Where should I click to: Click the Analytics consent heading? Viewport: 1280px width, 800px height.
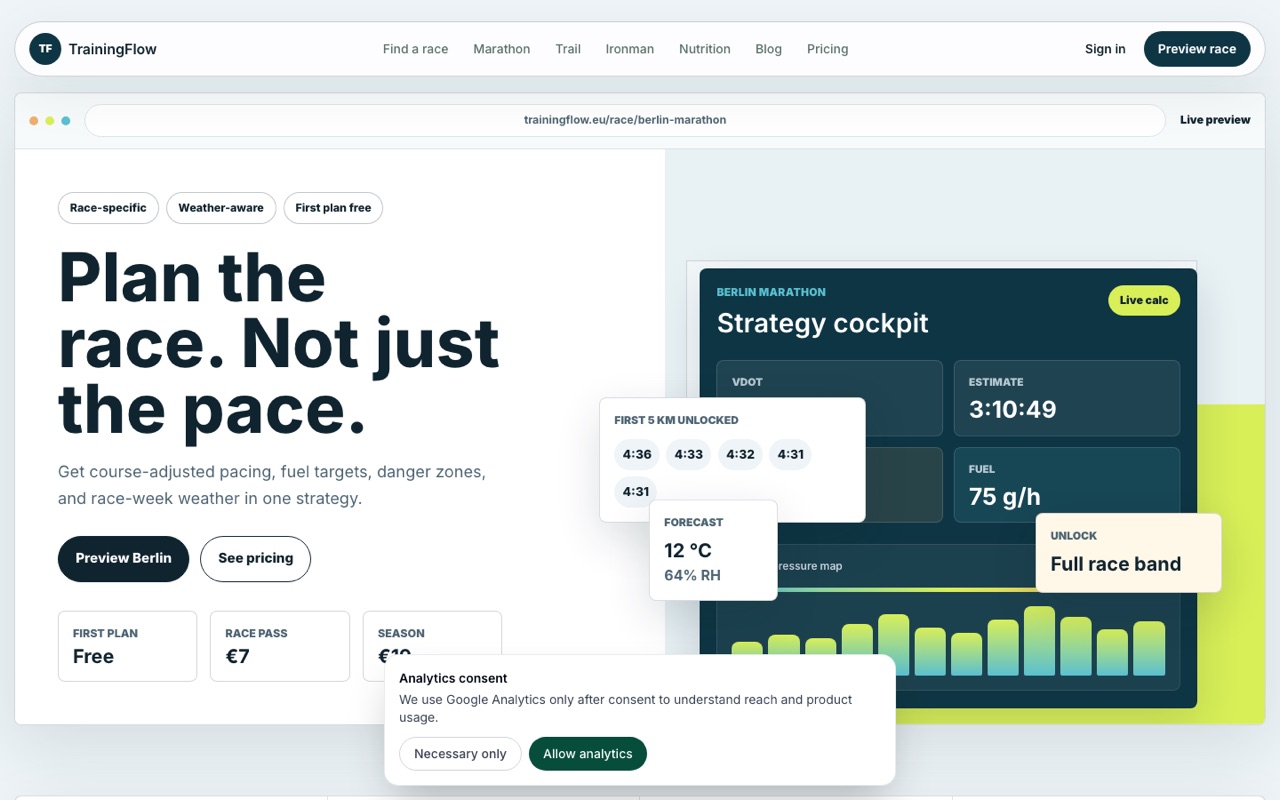pyautogui.click(x=453, y=678)
